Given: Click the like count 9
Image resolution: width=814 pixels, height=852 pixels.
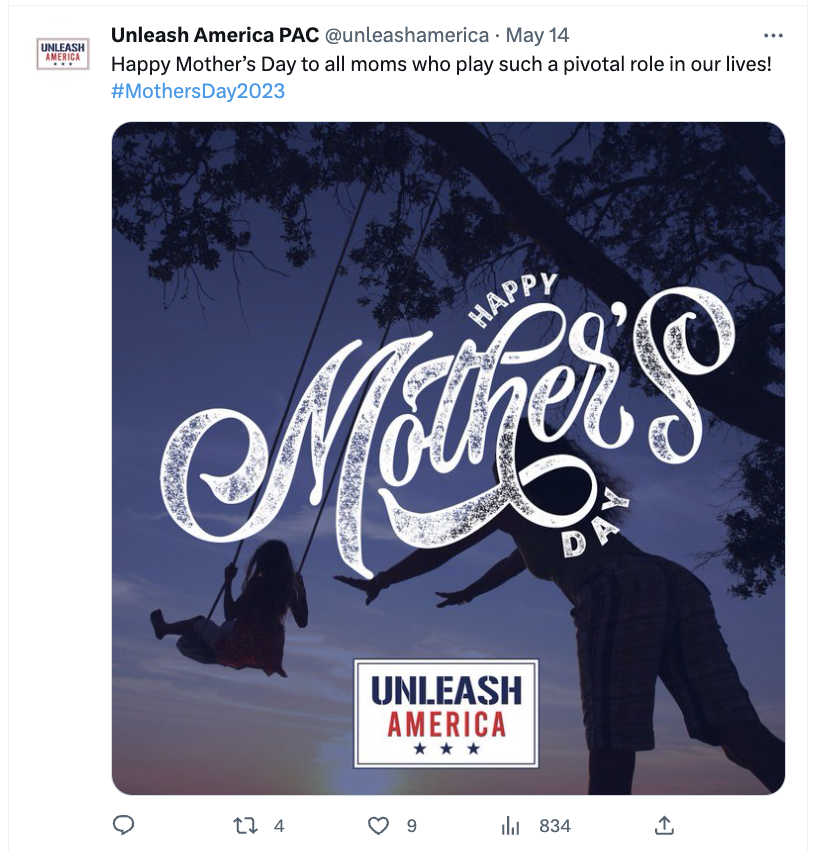Looking at the screenshot, I should click(412, 826).
